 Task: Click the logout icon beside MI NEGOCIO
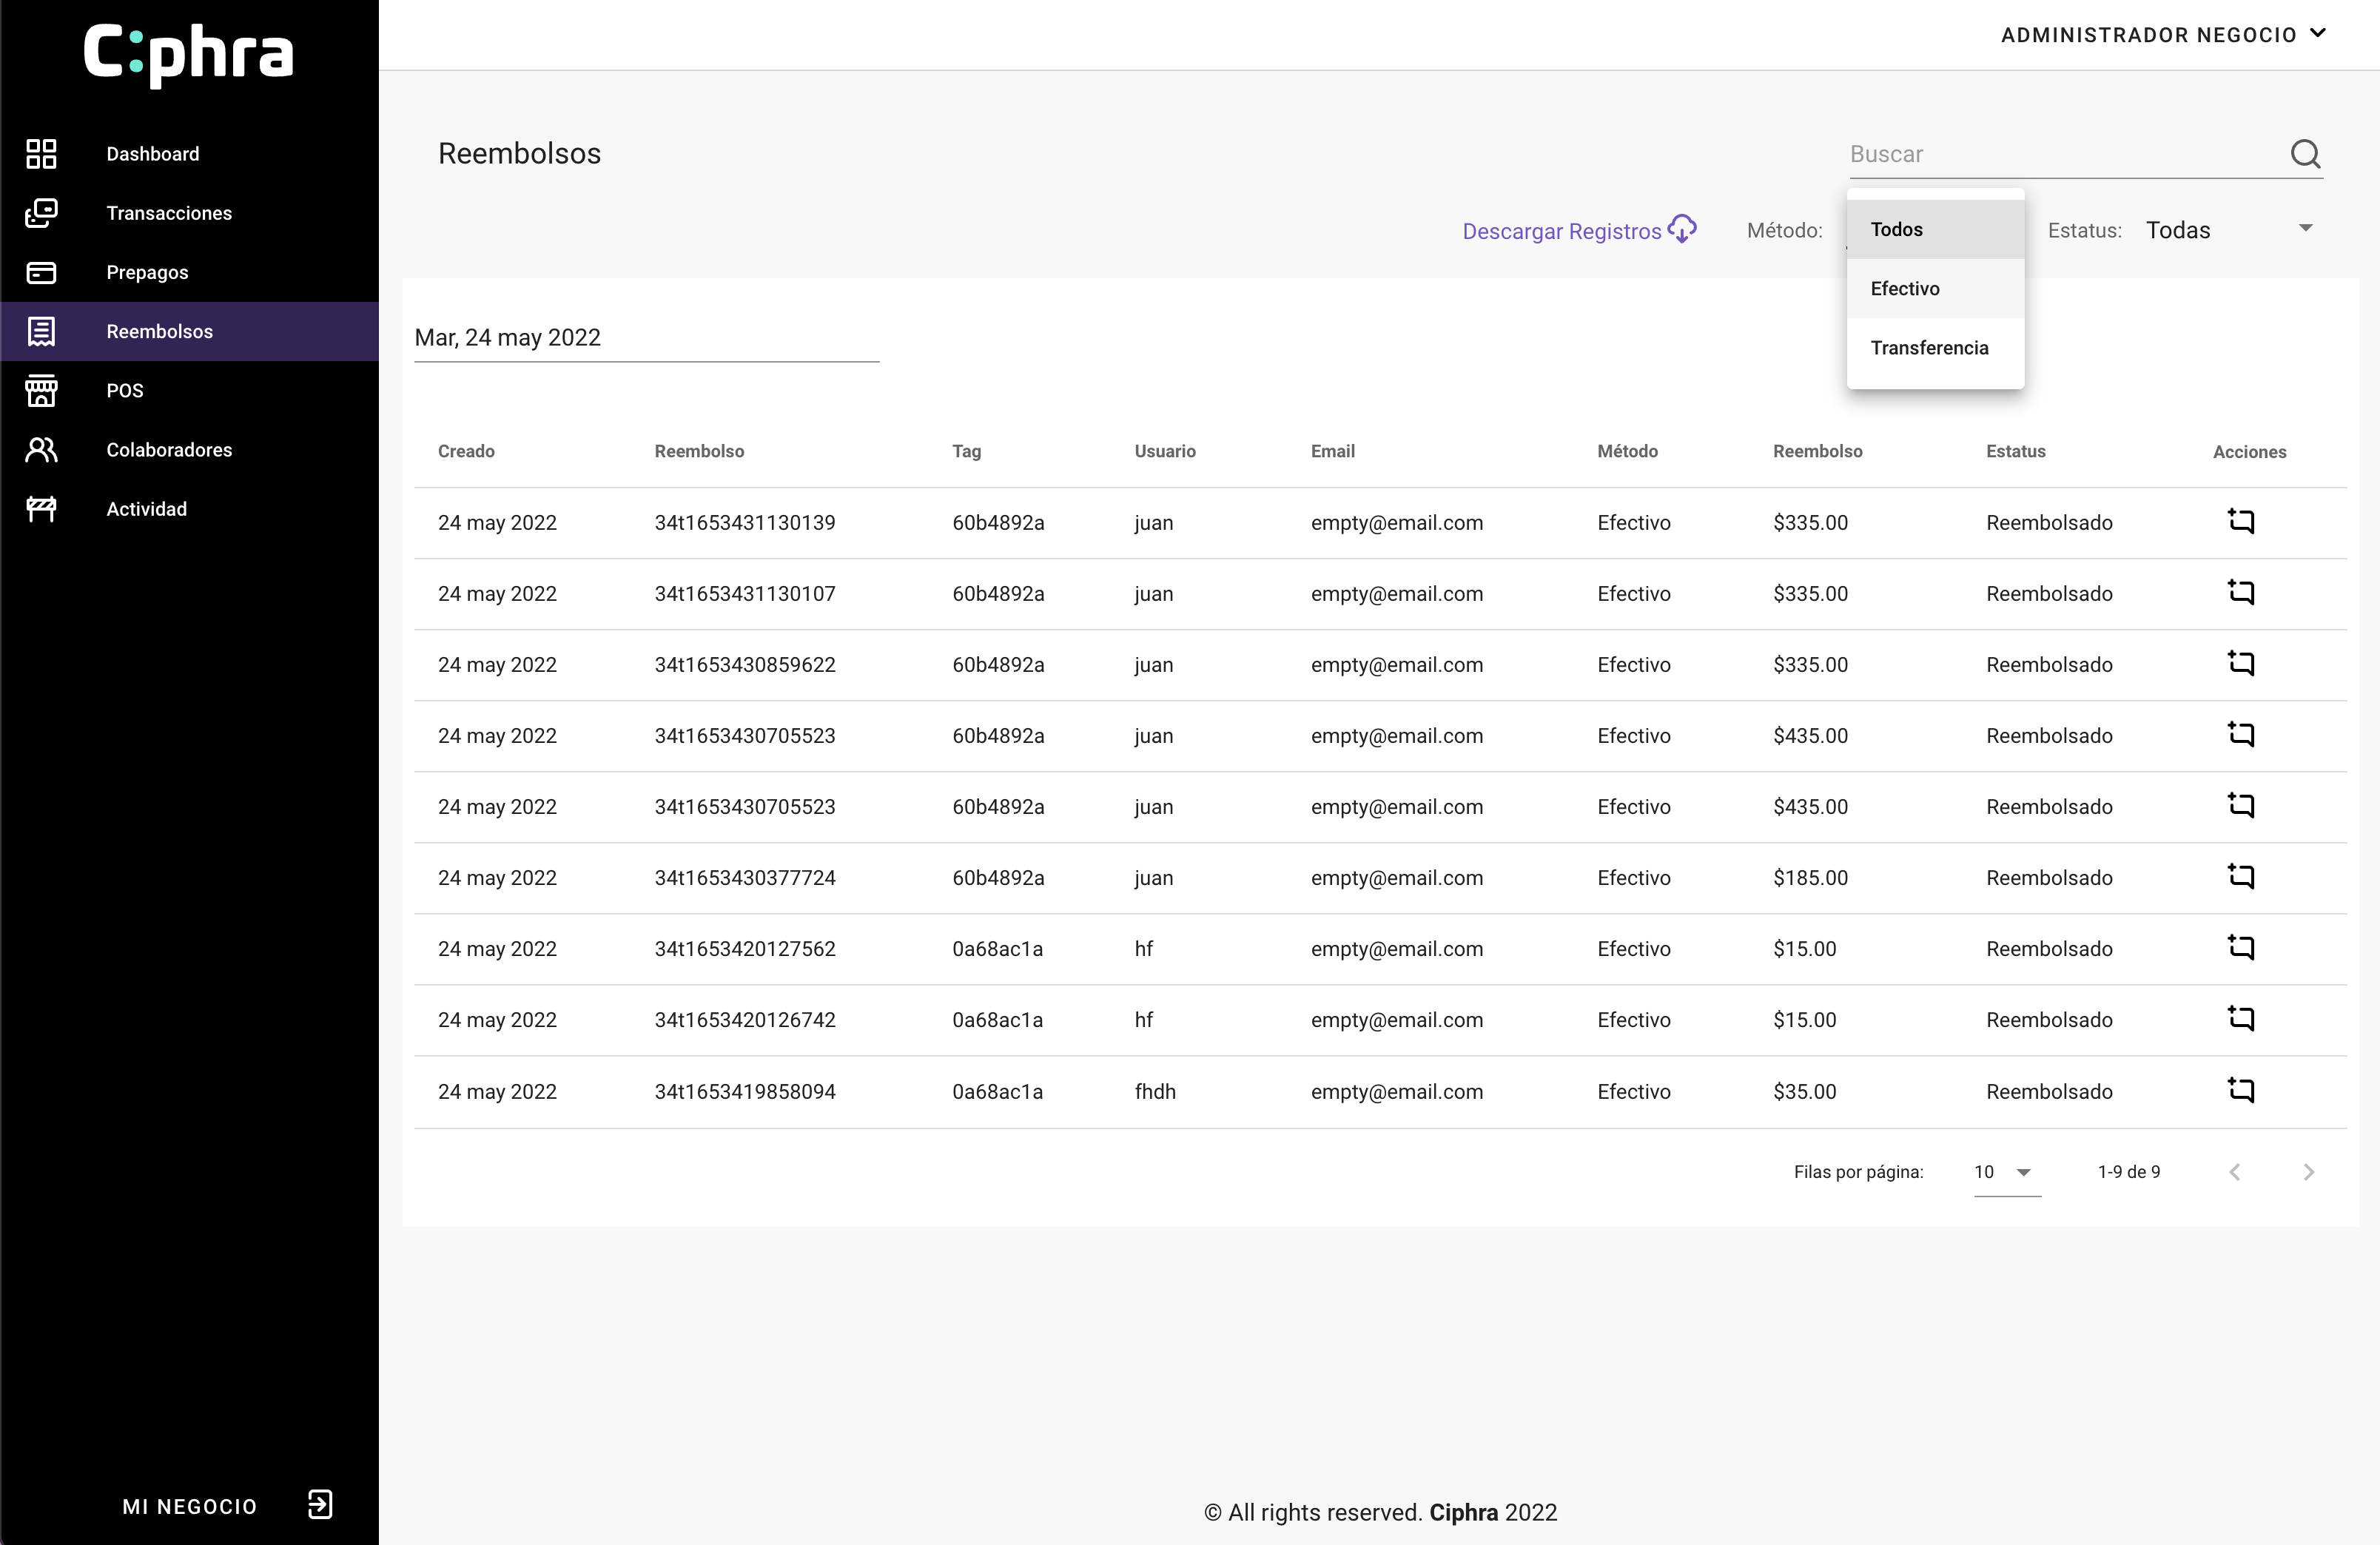[x=320, y=1504]
